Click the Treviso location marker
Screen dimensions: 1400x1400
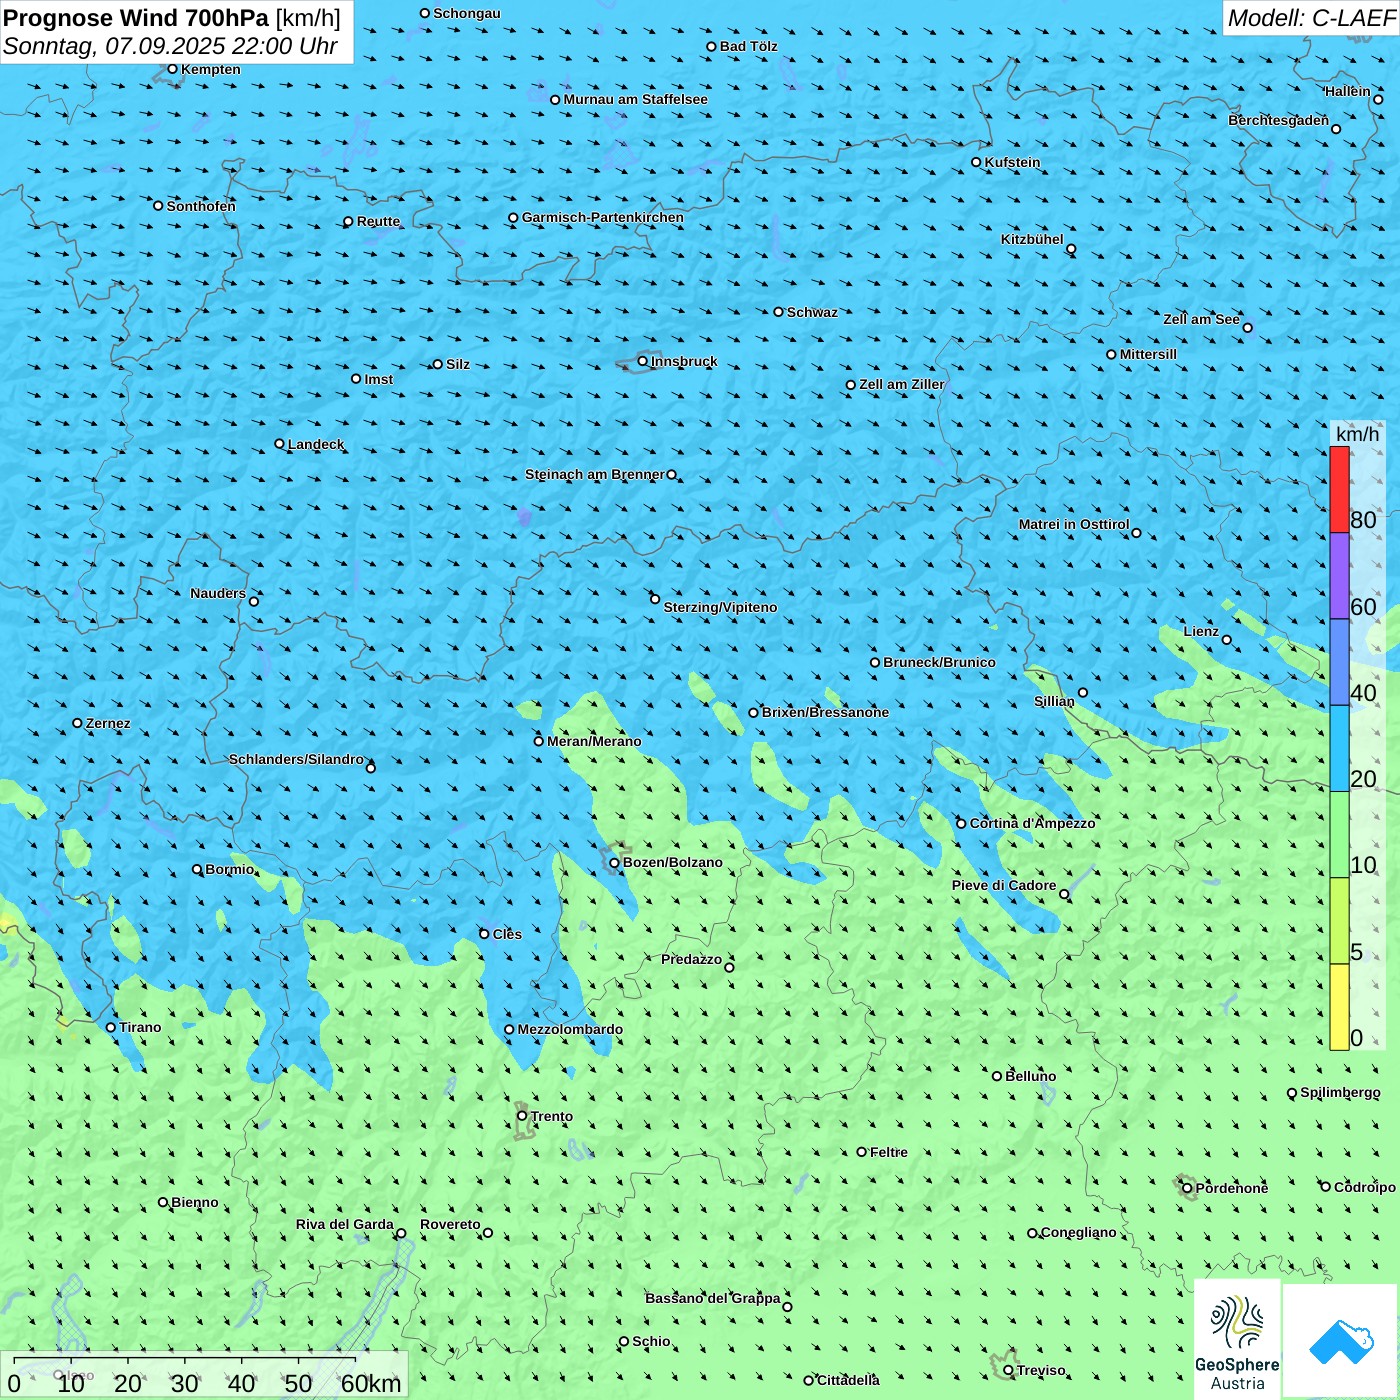coord(1009,1370)
